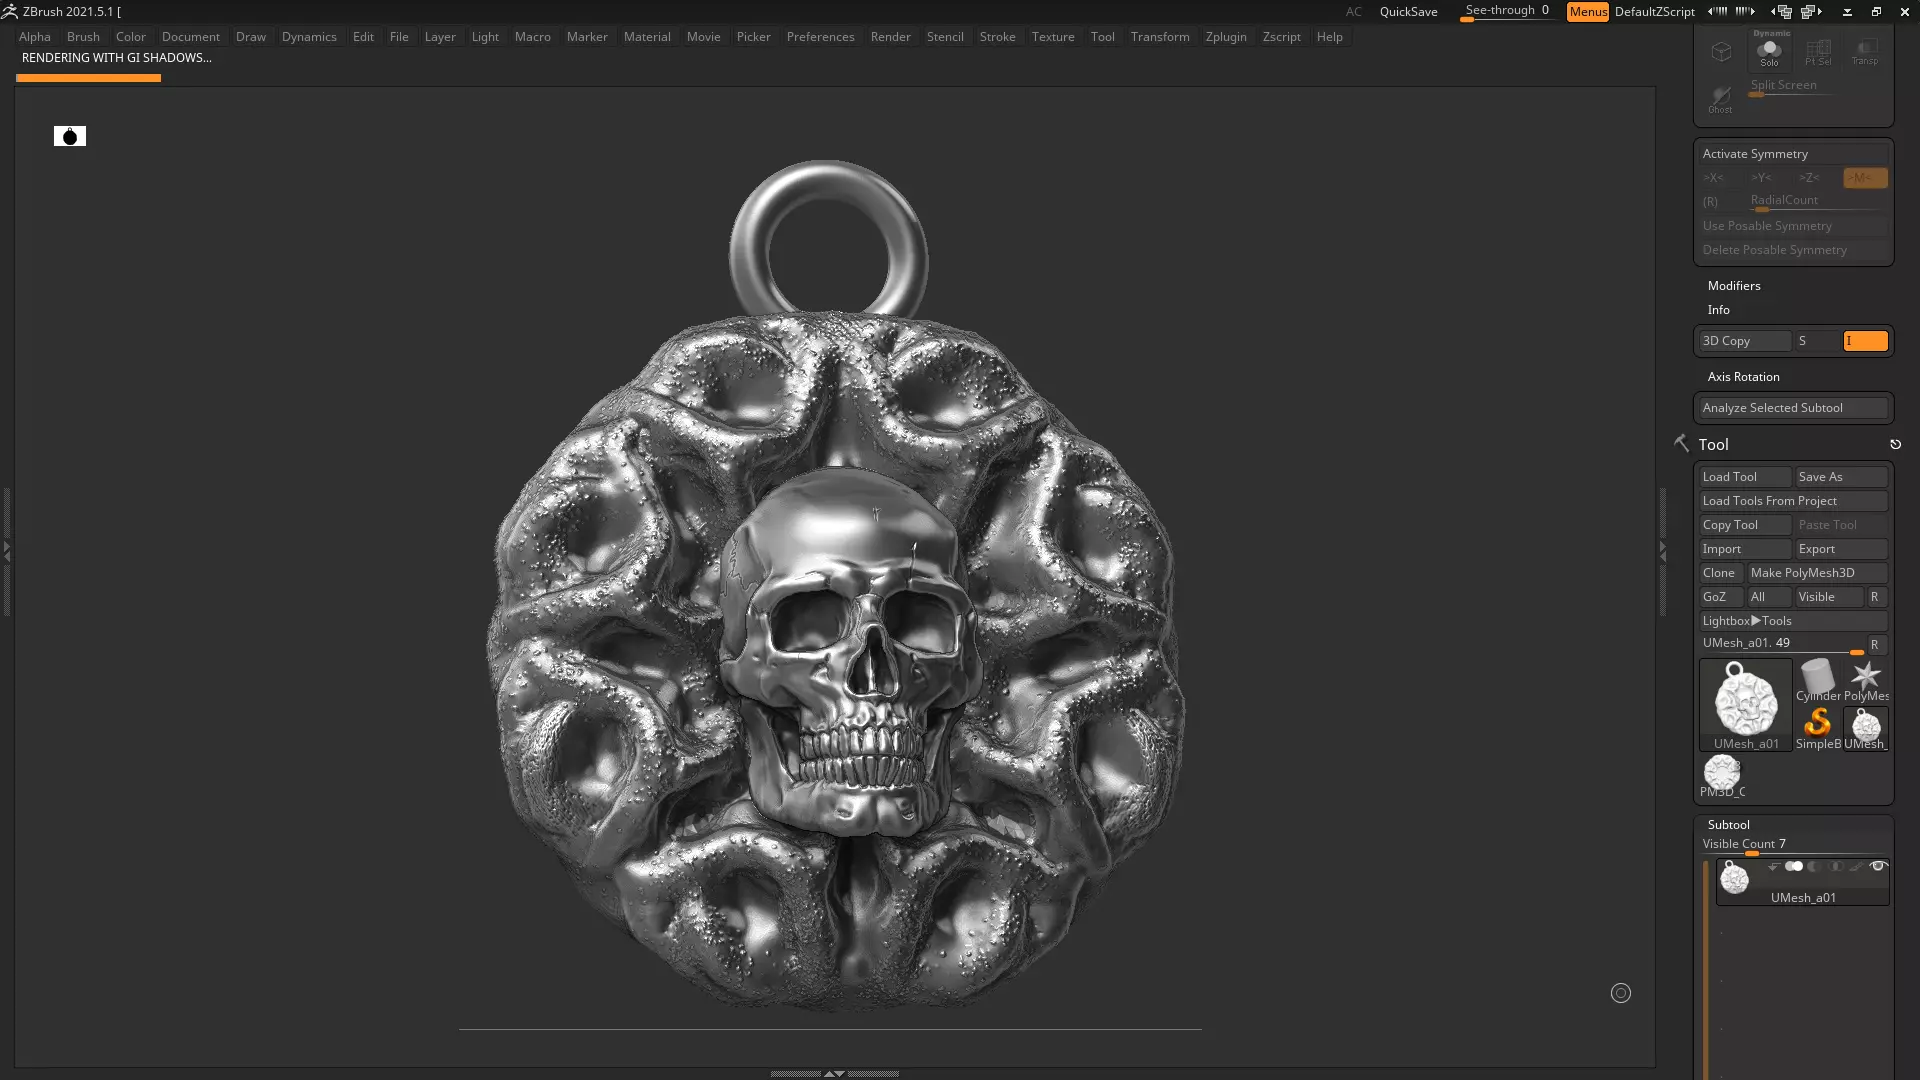Image resolution: width=1920 pixels, height=1080 pixels.
Task: Click Make PolyMesh3D button
Action: coord(1817,573)
